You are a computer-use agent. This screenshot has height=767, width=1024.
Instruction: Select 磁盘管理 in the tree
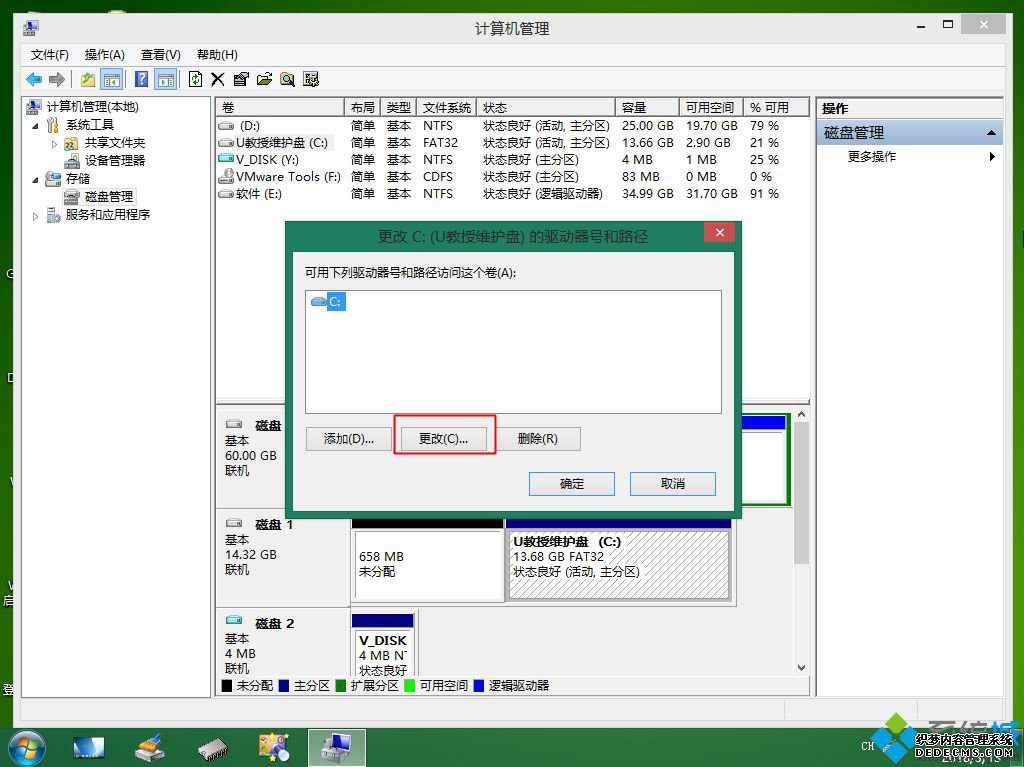point(109,197)
